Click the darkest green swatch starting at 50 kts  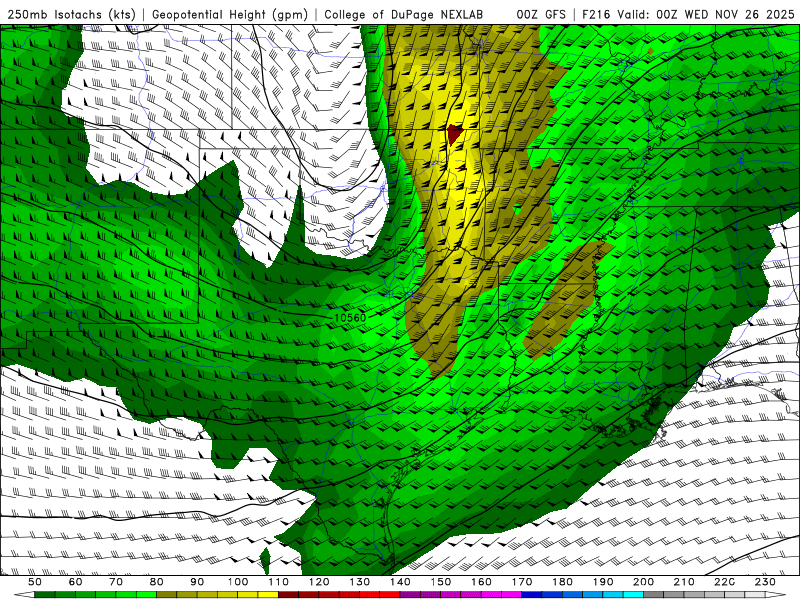[x=44, y=595]
